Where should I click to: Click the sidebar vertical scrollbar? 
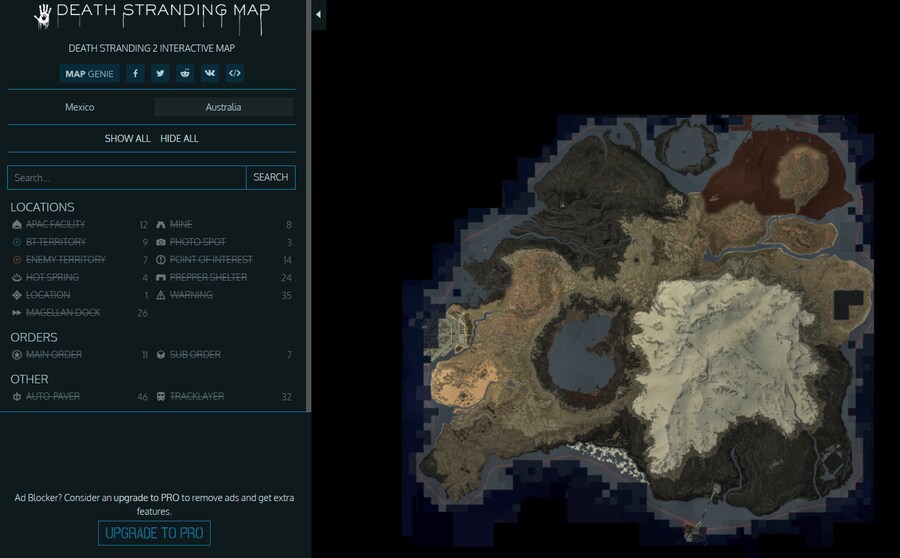click(x=308, y=206)
